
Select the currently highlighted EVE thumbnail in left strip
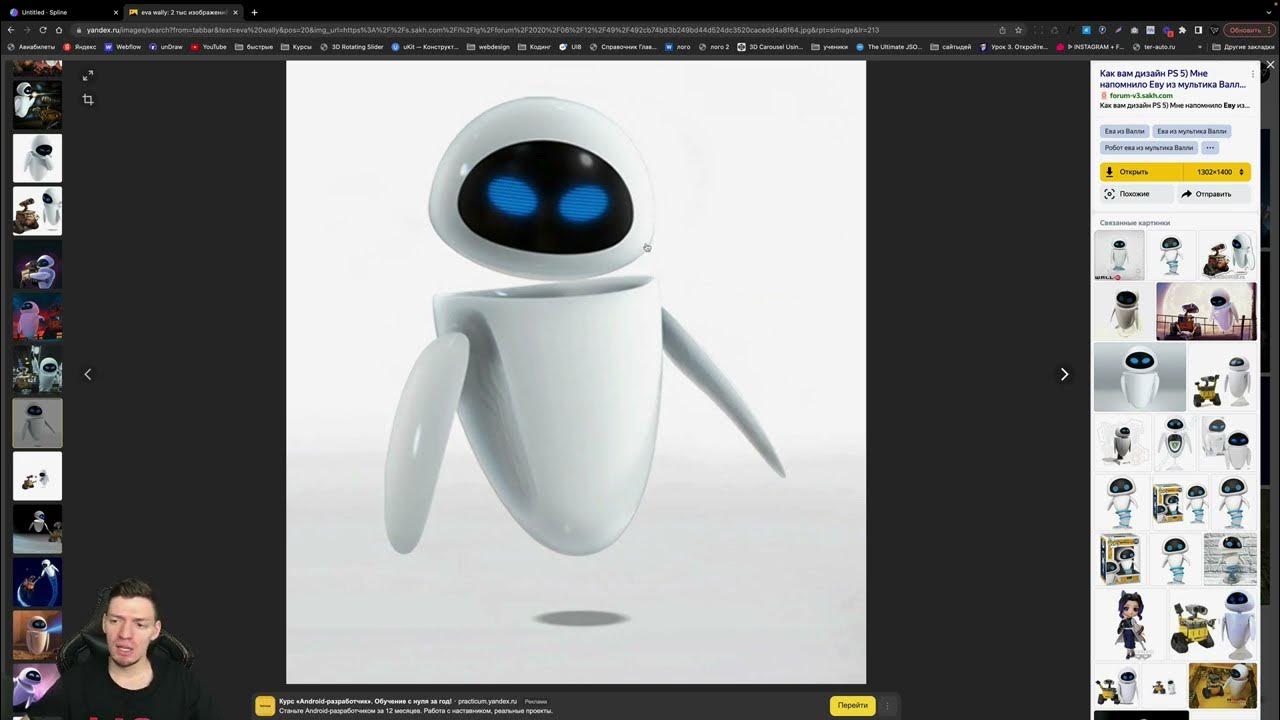click(x=37, y=423)
